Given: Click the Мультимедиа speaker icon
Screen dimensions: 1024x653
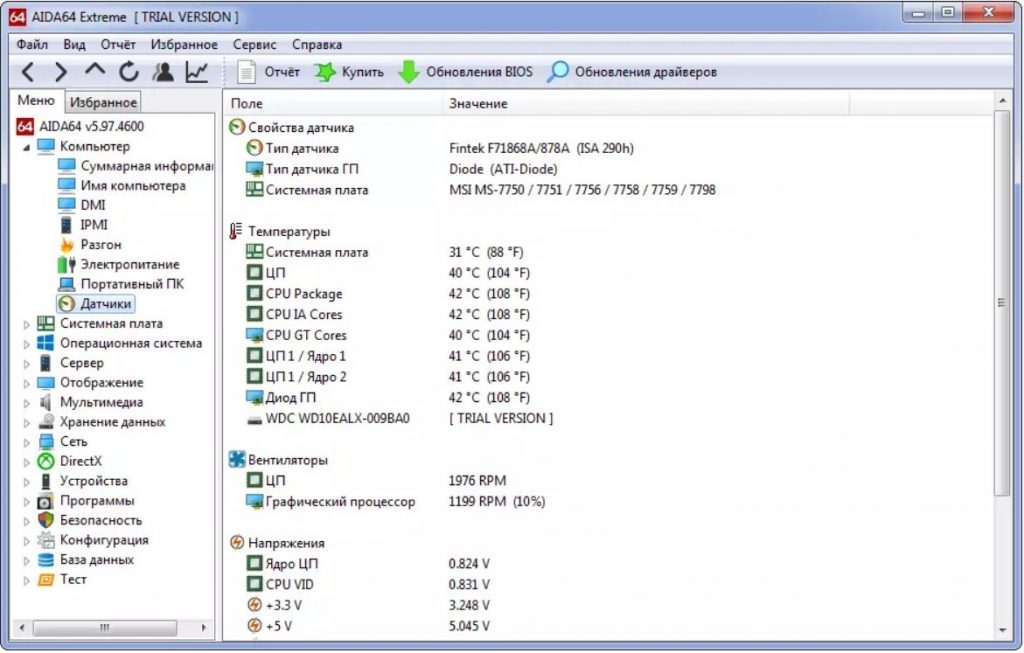Looking at the screenshot, I should point(46,402).
